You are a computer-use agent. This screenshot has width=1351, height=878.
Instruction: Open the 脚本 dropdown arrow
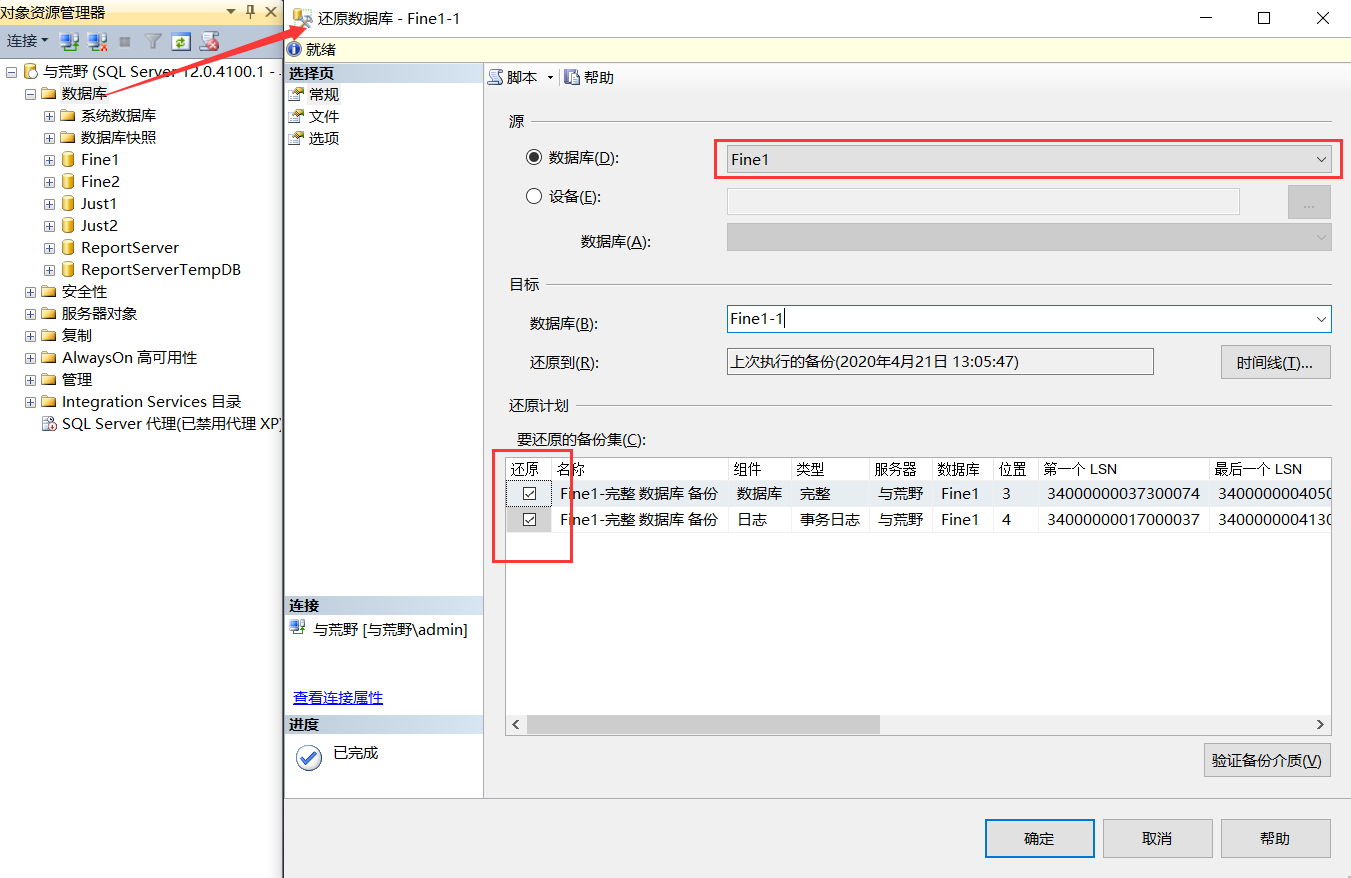550,77
